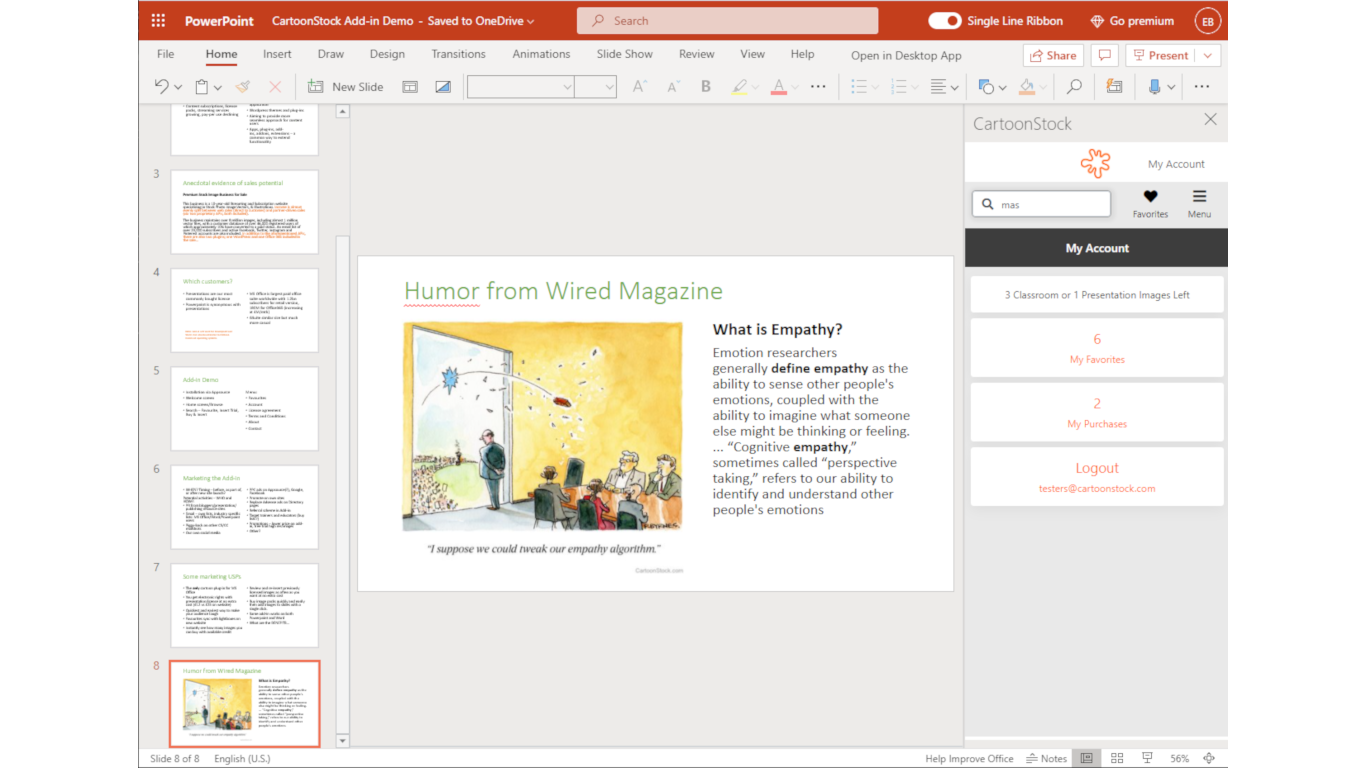This screenshot has height=768, width=1366.
Task: Open the CartoonStock Favorites heart icon
Action: click(x=1150, y=197)
